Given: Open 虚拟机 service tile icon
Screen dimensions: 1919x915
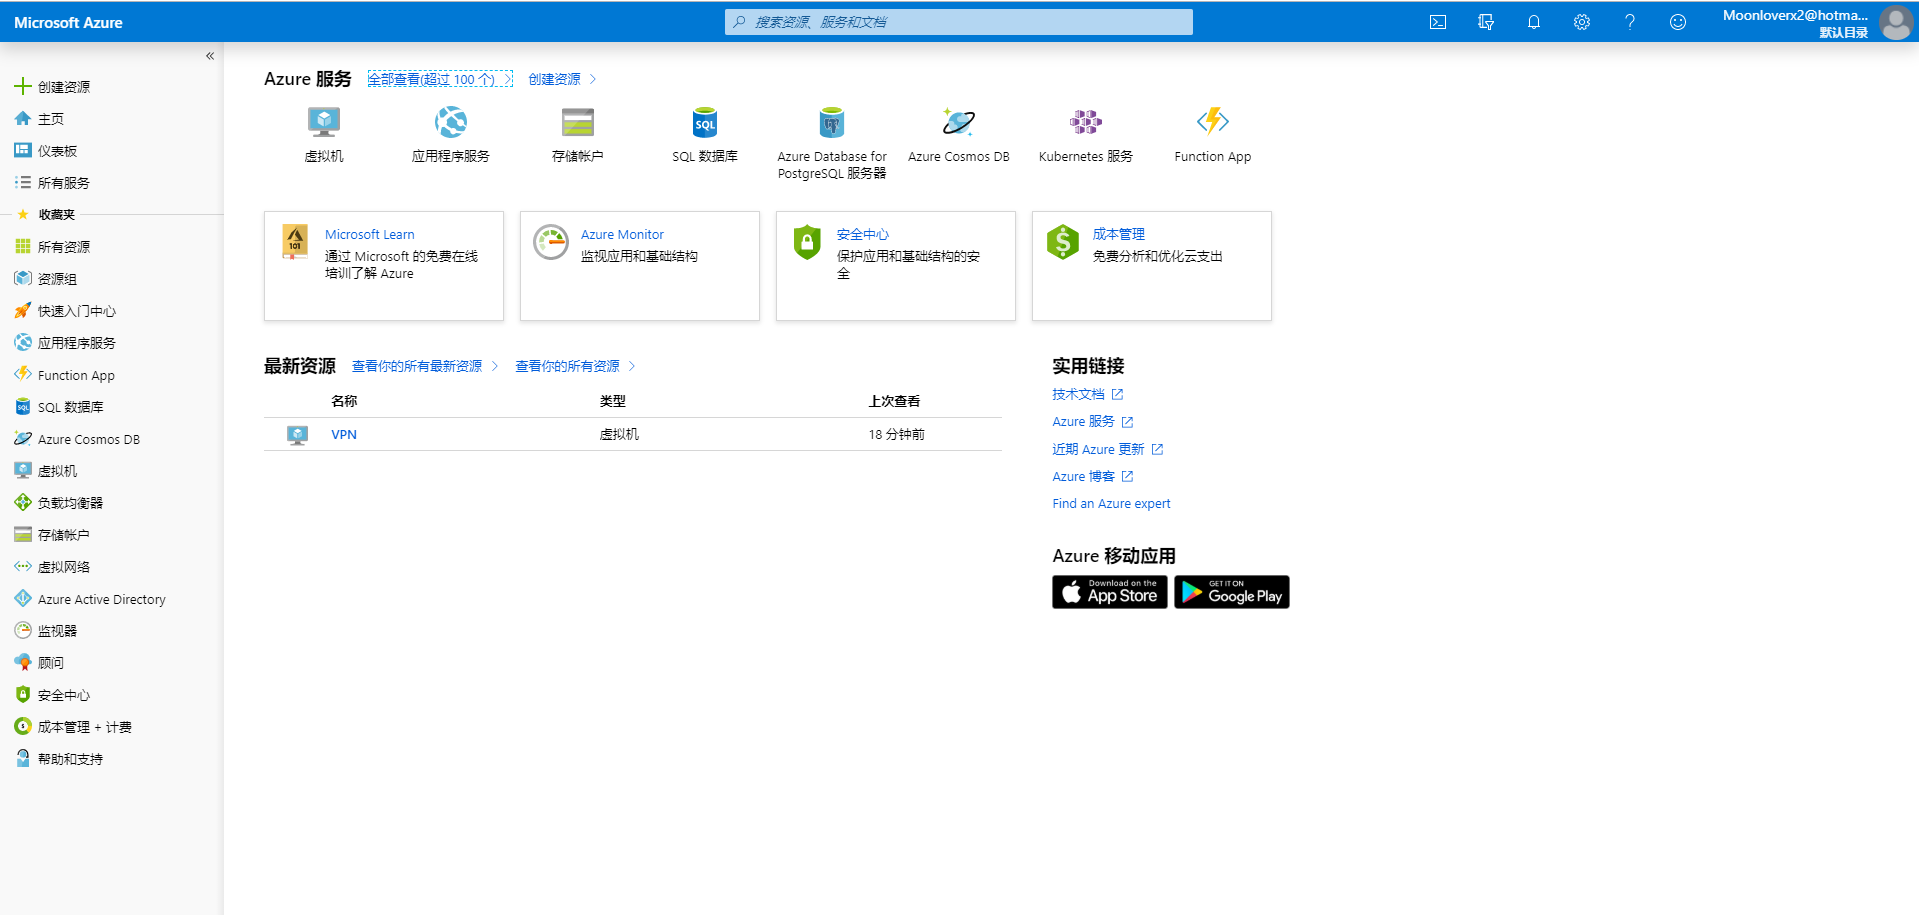Looking at the screenshot, I should tap(324, 122).
